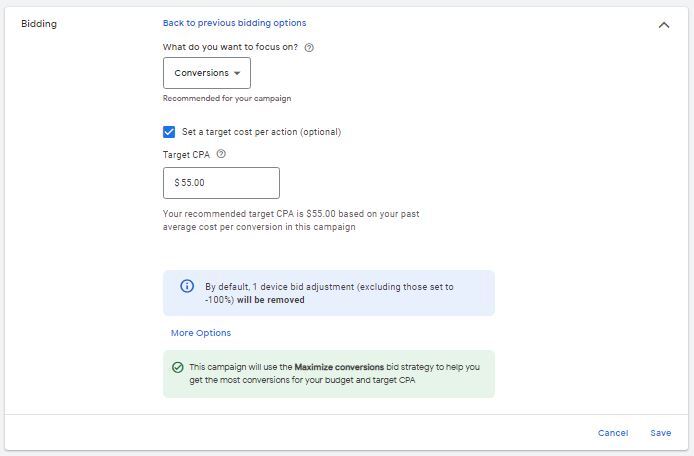The image size is (694, 456).
Task: Collapse the Bidding section chevron
Action: (x=663, y=25)
